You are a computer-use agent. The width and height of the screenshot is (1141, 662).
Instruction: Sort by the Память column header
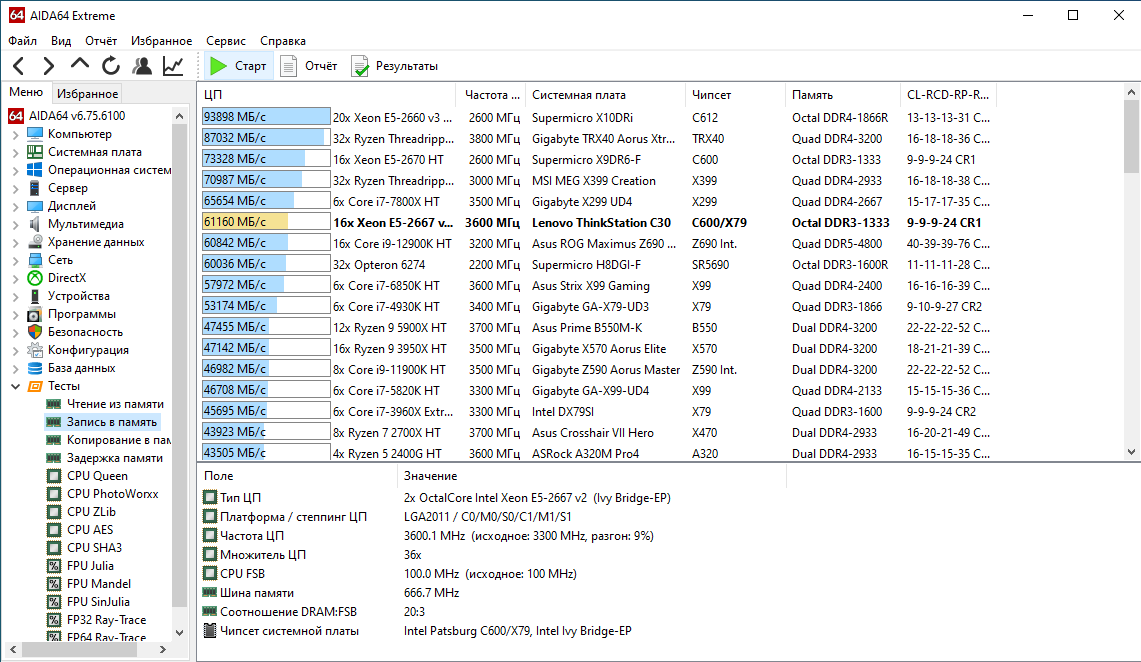(x=843, y=95)
